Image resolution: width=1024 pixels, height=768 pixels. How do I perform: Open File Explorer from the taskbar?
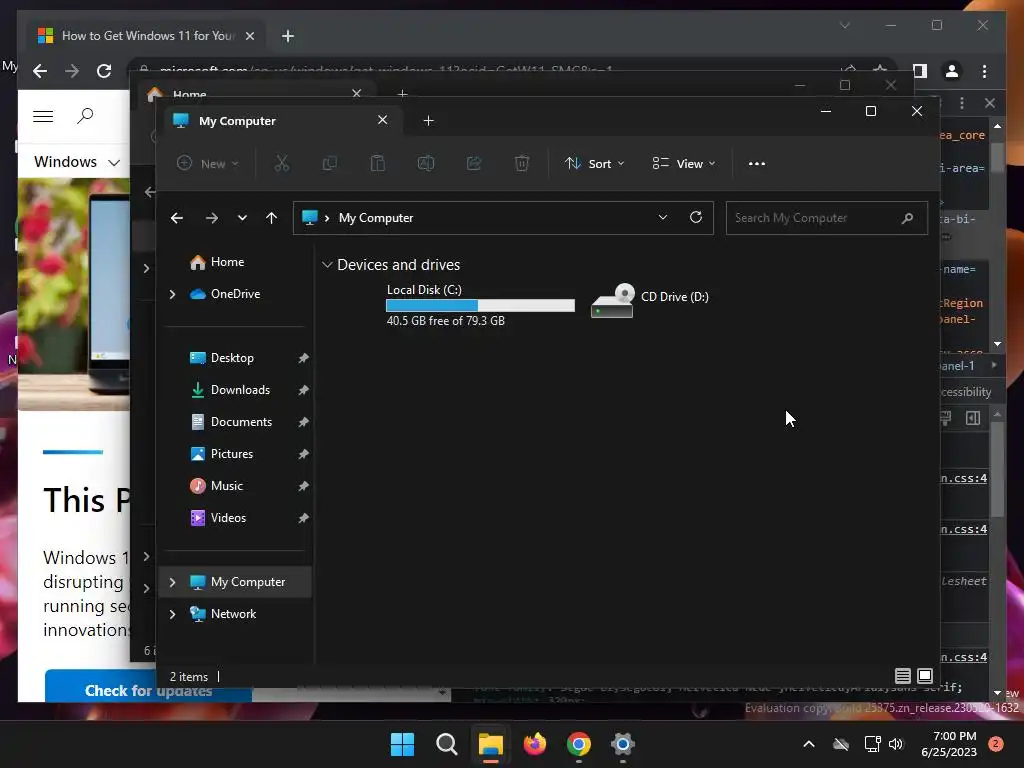click(x=490, y=744)
